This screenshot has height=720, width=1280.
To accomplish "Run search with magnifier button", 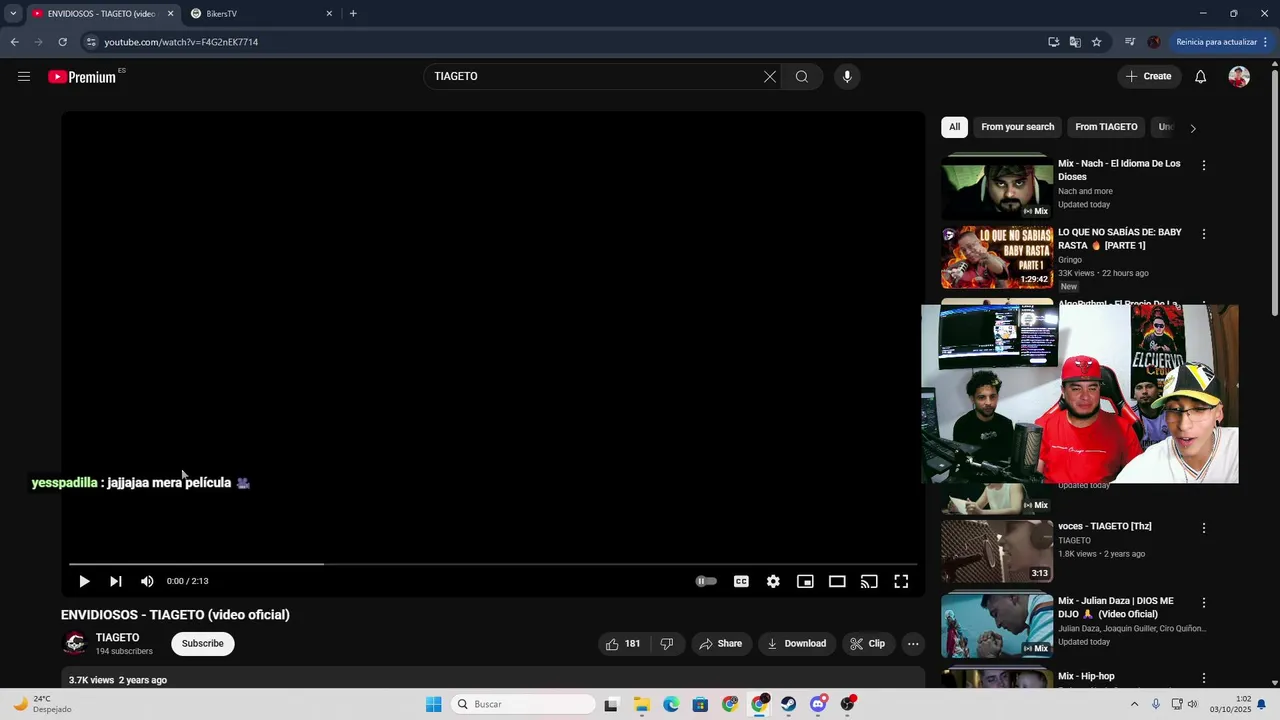I will (802, 77).
